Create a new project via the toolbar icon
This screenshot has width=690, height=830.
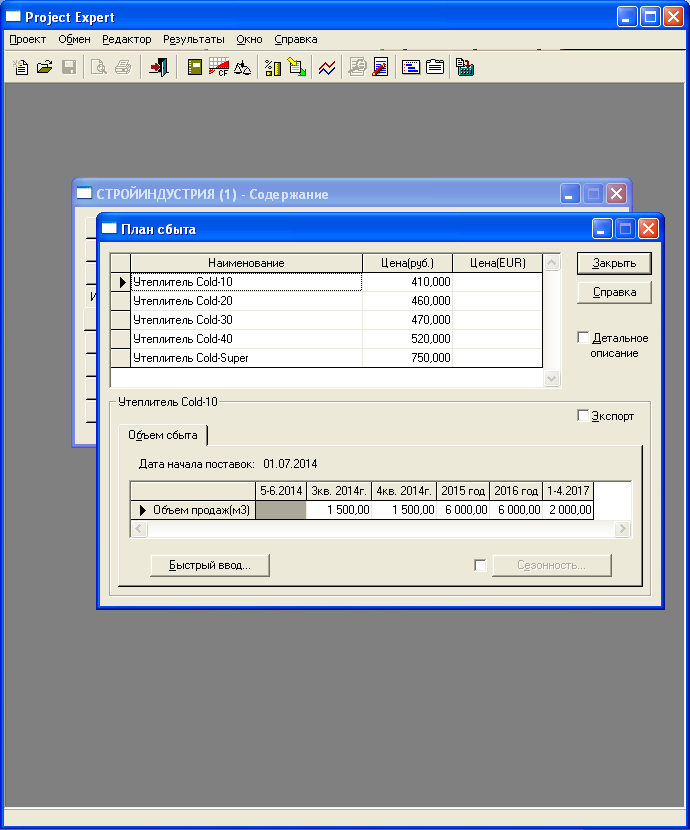coord(21,67)
